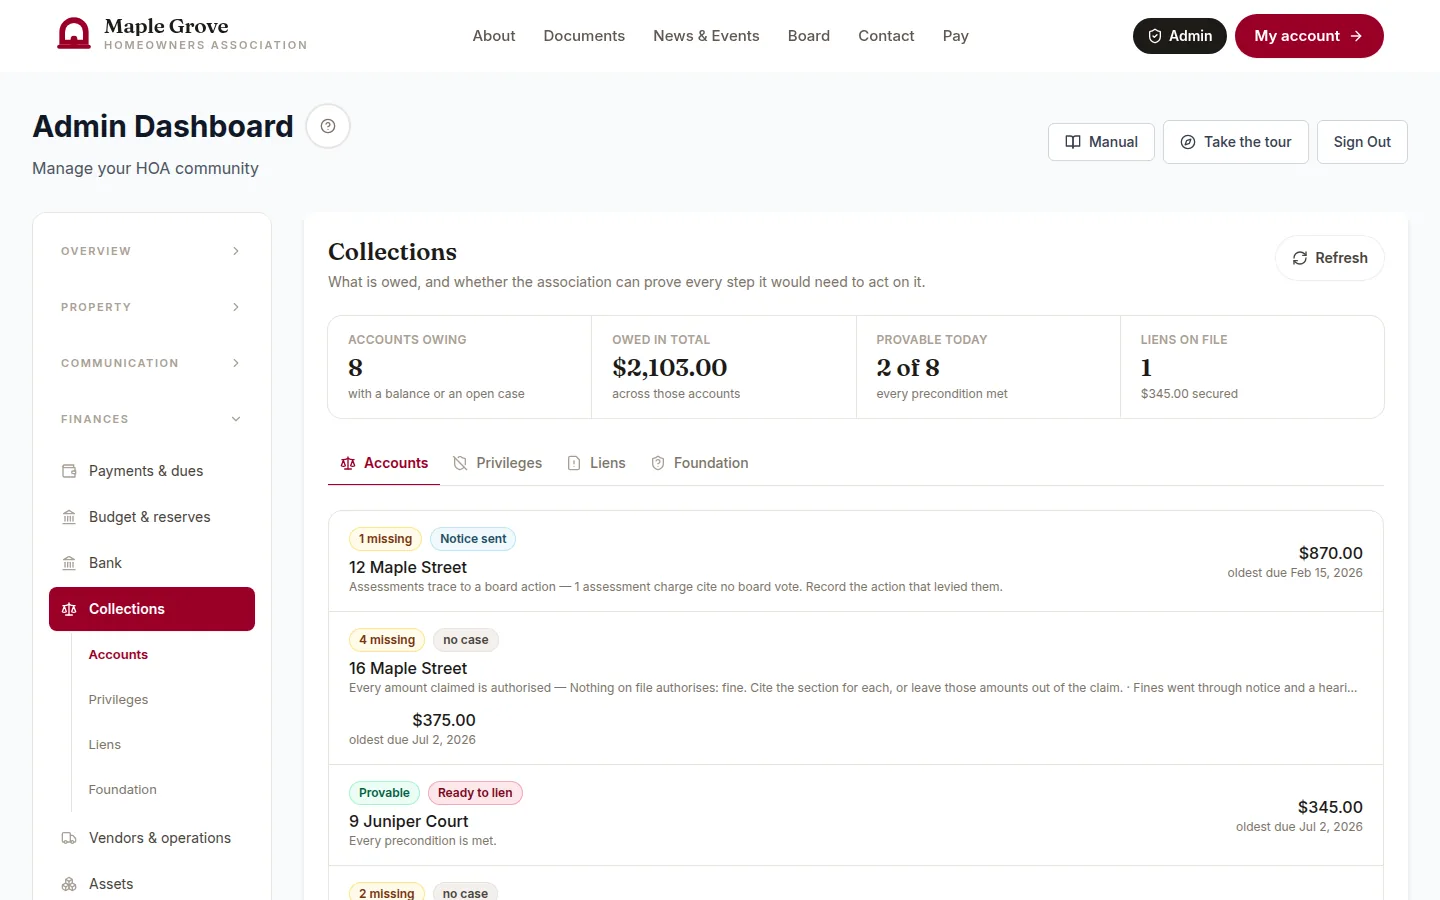The image size is (1440, 900).
Task: Click the Maple Grove arch logo icon
Action: (74, 34)
